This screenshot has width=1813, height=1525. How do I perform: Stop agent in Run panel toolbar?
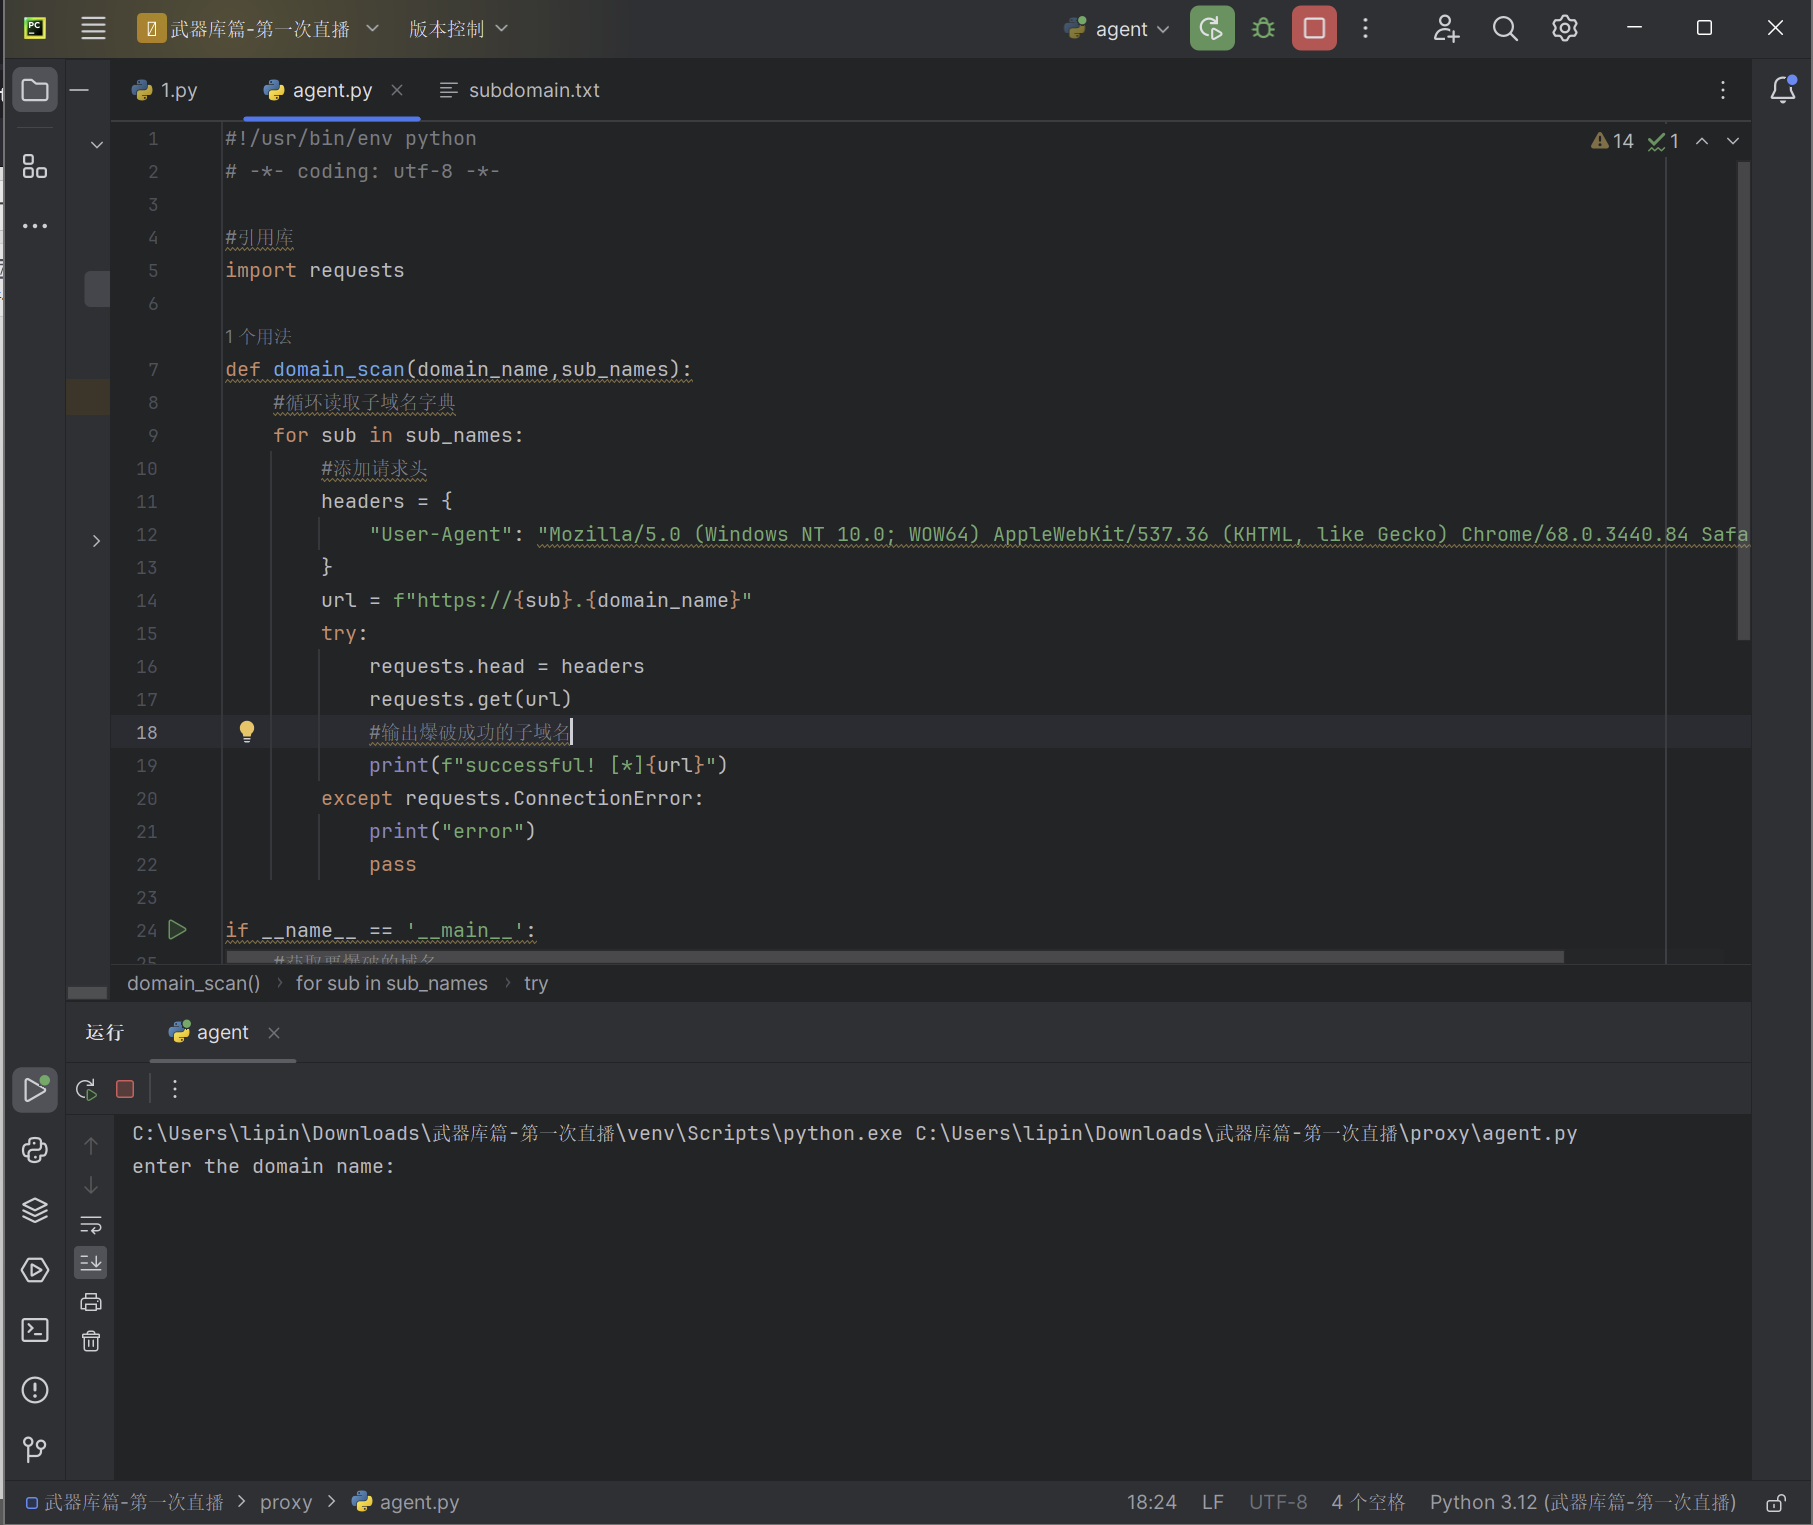pos(125,1089)
